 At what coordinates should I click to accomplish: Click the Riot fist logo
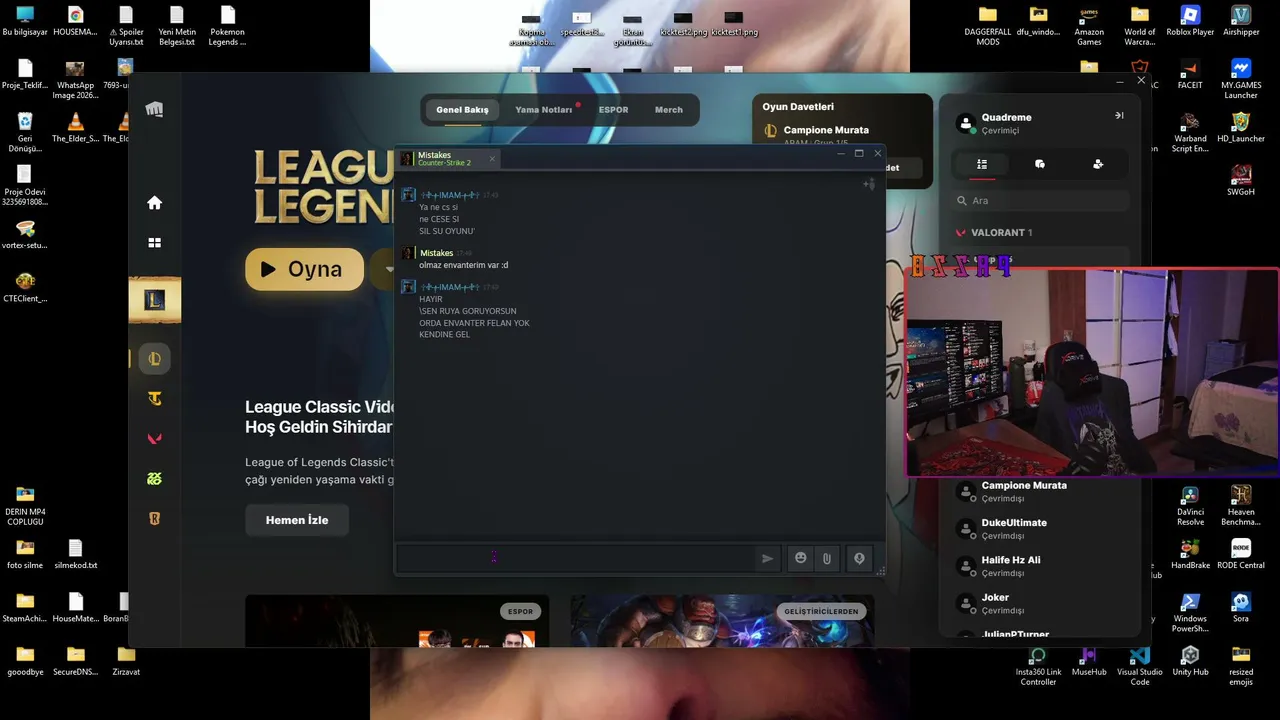154,109
